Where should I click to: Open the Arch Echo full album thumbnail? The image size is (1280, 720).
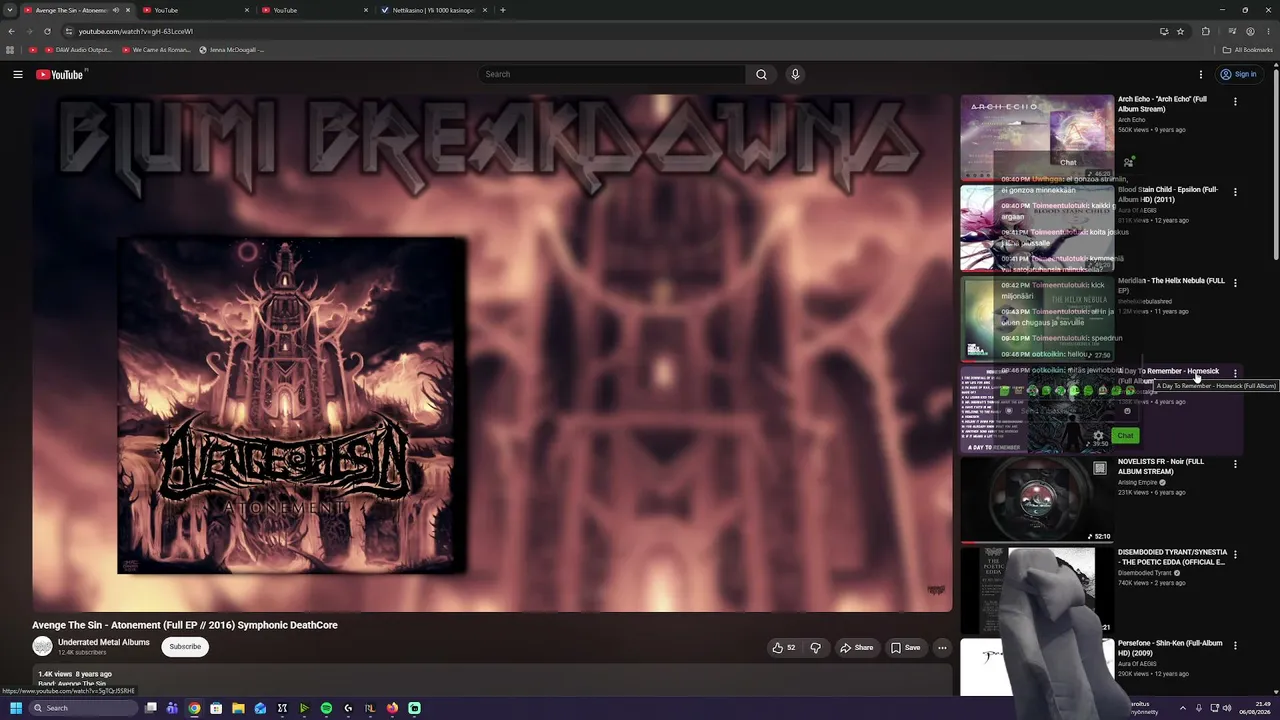1037,138
